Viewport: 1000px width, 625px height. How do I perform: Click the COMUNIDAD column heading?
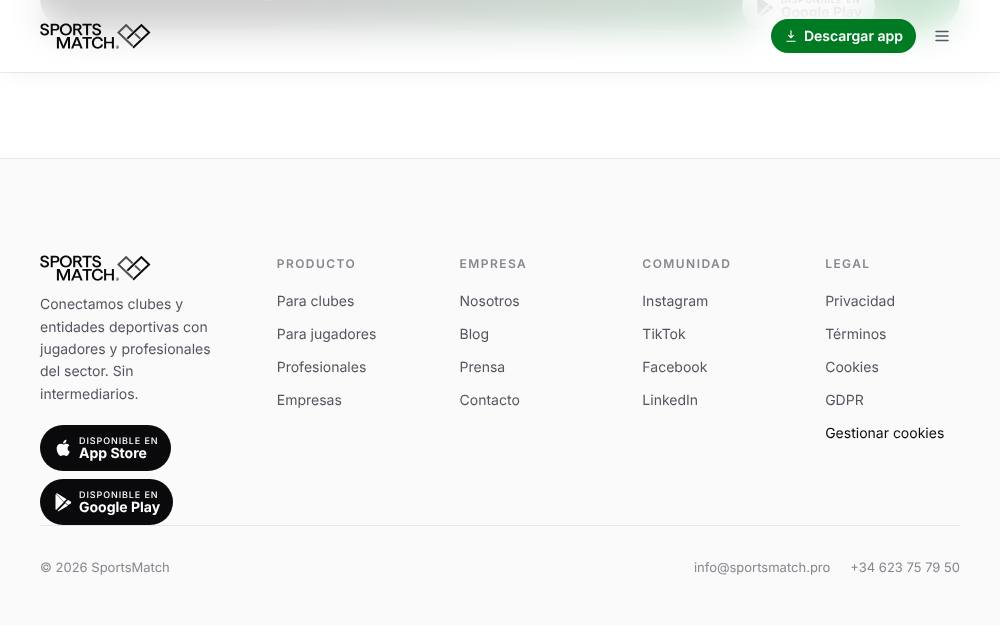coord(686,264)
